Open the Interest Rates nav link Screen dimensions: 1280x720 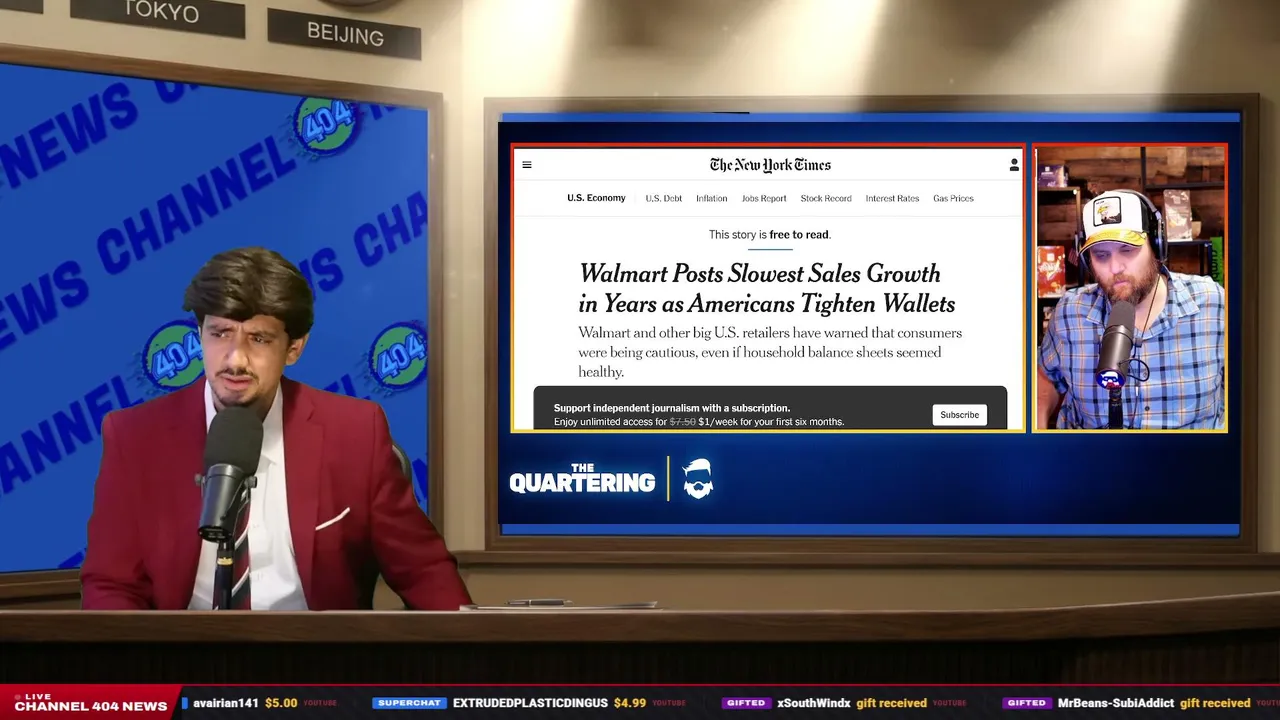click(892, 198)
